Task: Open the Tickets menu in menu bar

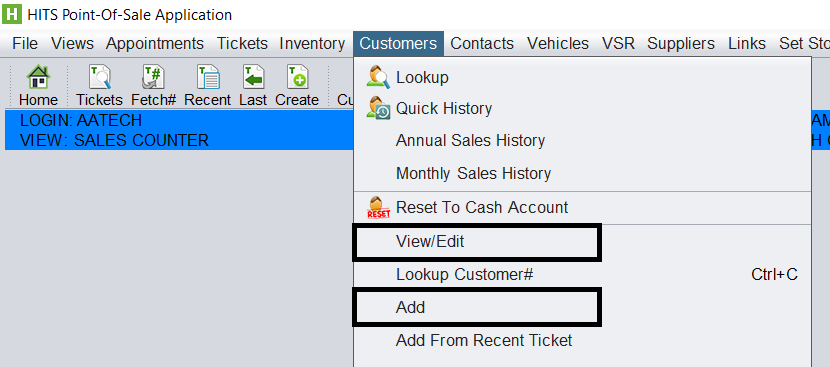Action: point(242,43)
